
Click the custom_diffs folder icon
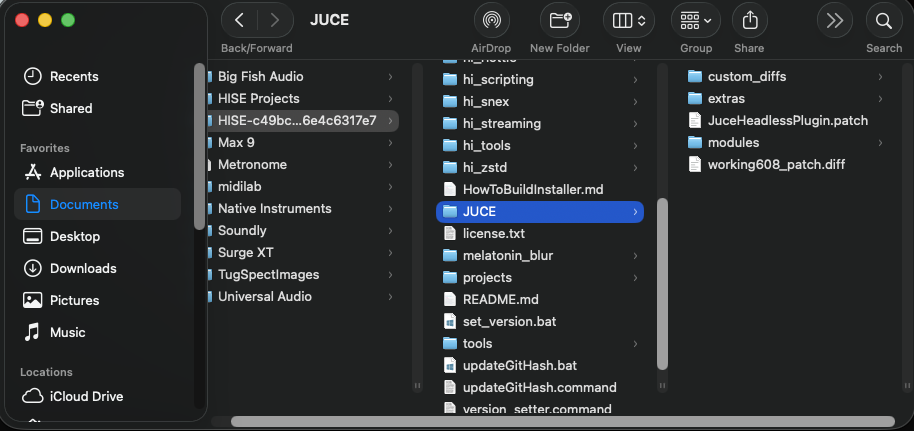[x=695, y=76]
